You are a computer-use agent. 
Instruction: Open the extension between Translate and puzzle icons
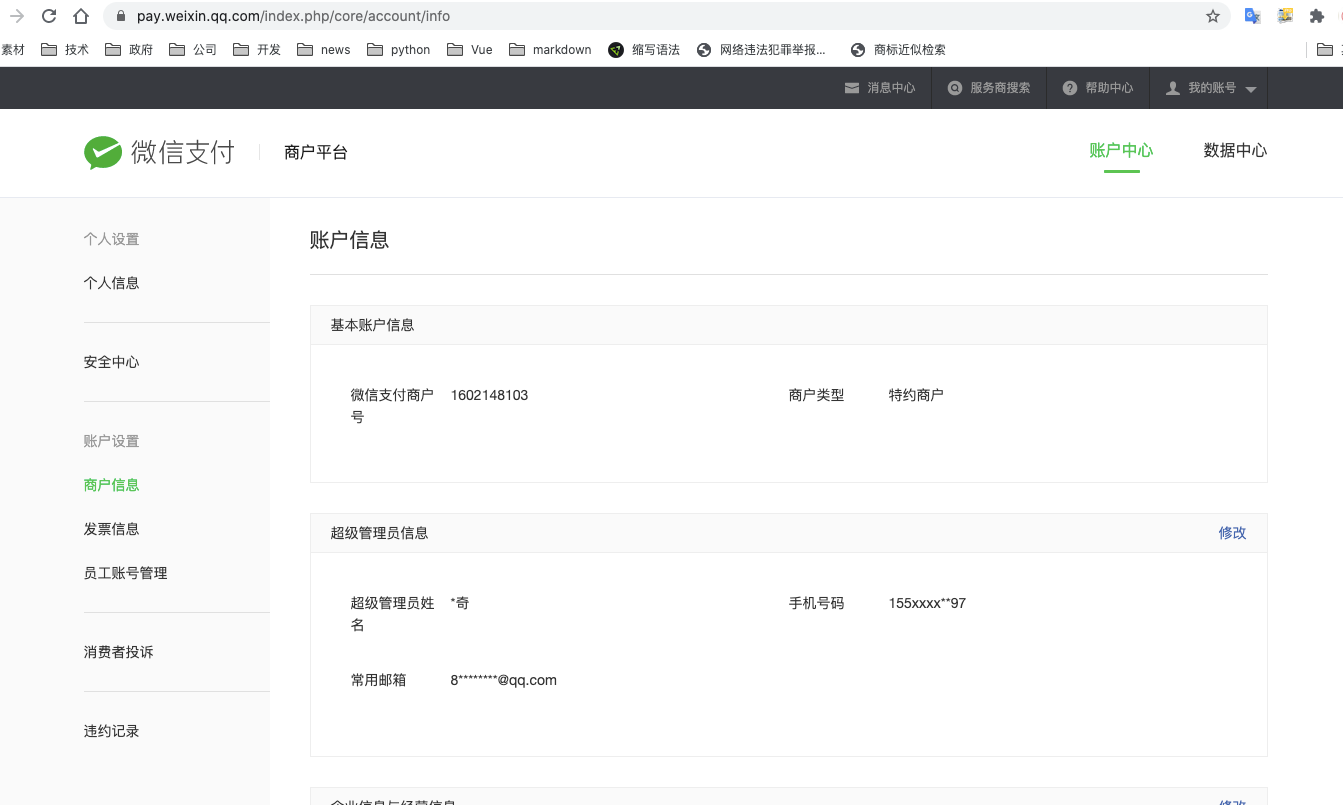[x=1285, y=16]
